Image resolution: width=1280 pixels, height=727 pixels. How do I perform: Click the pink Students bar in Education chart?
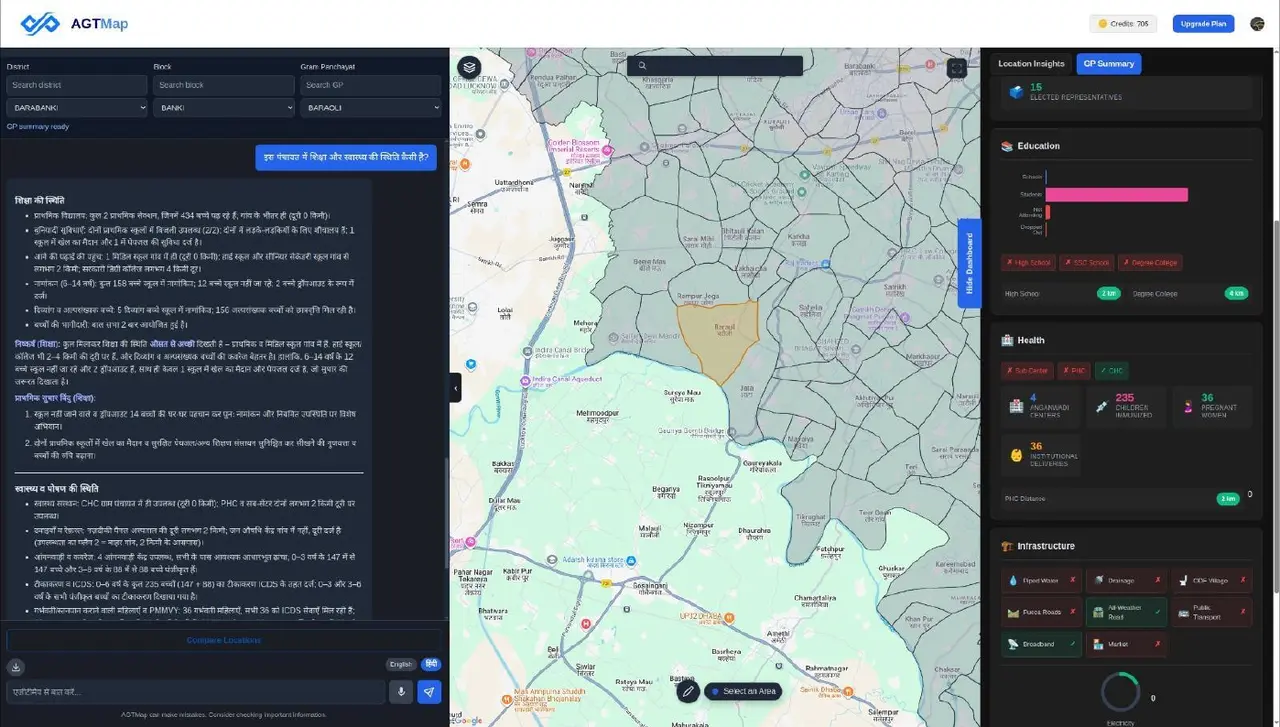(1117, 195)
